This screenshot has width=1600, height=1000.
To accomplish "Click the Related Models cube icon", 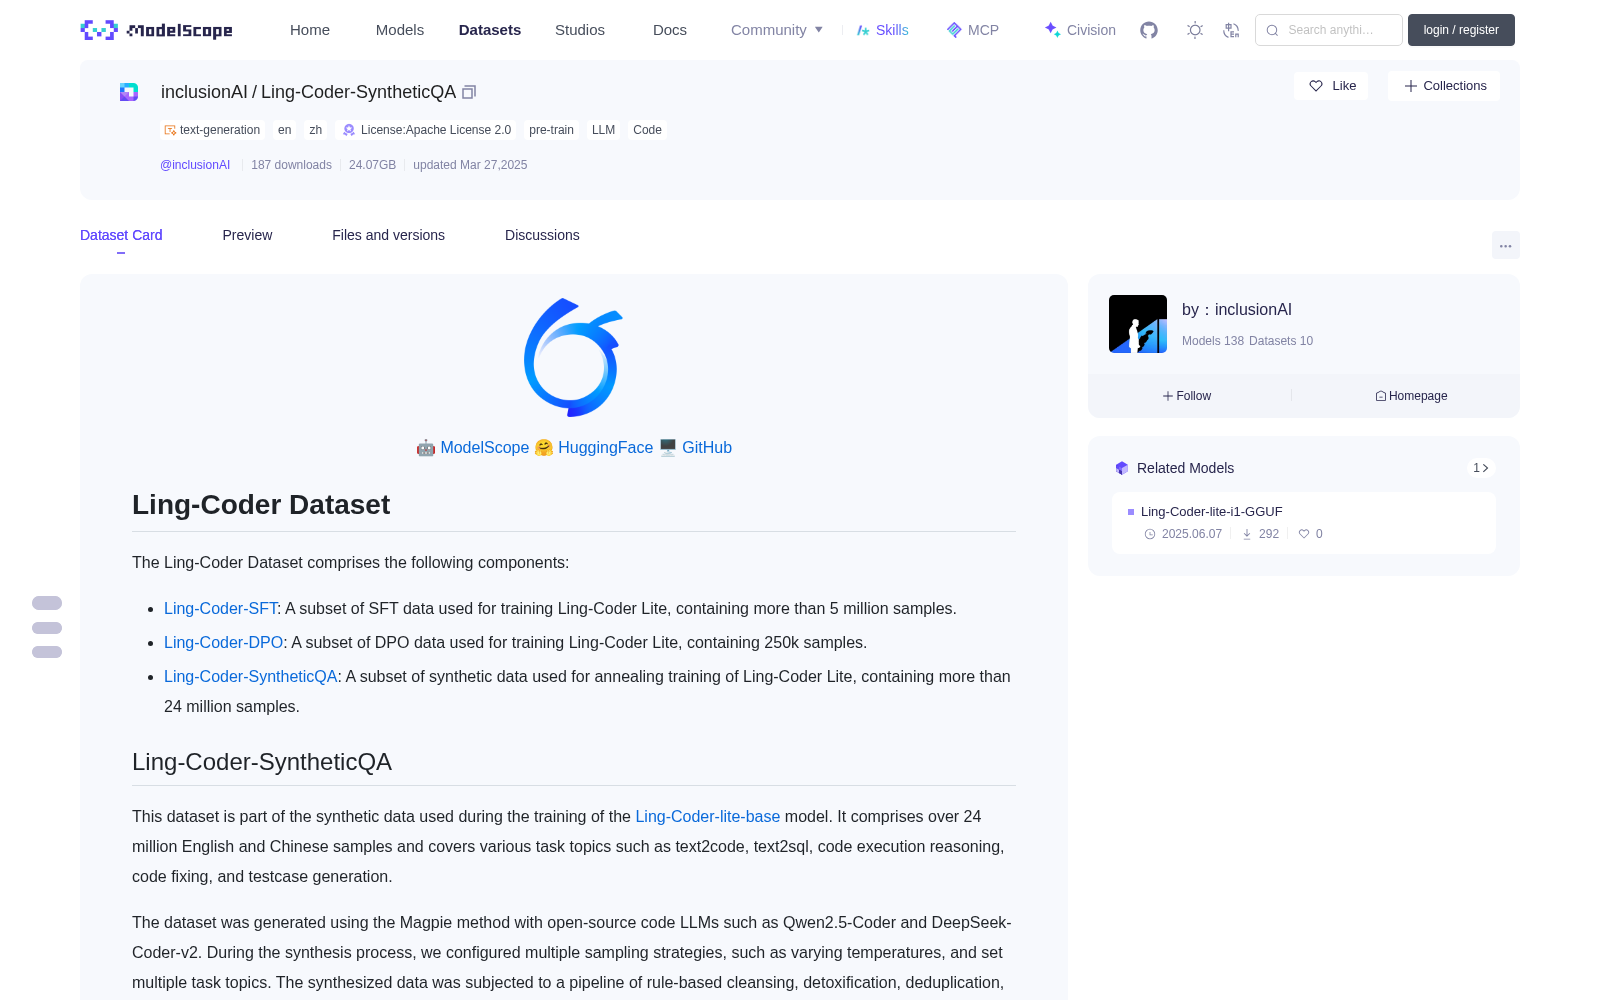I will tap(1122, 468).
